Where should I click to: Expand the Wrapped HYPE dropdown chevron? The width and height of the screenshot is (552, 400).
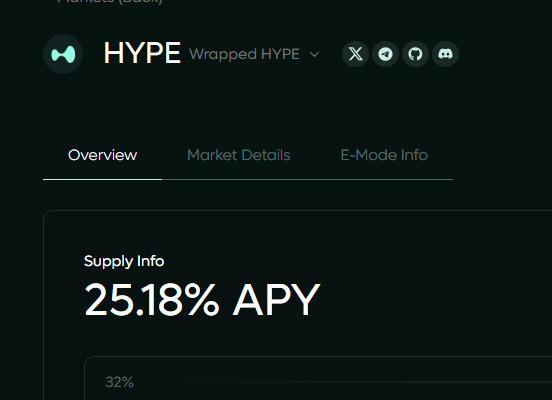(314, 55)
